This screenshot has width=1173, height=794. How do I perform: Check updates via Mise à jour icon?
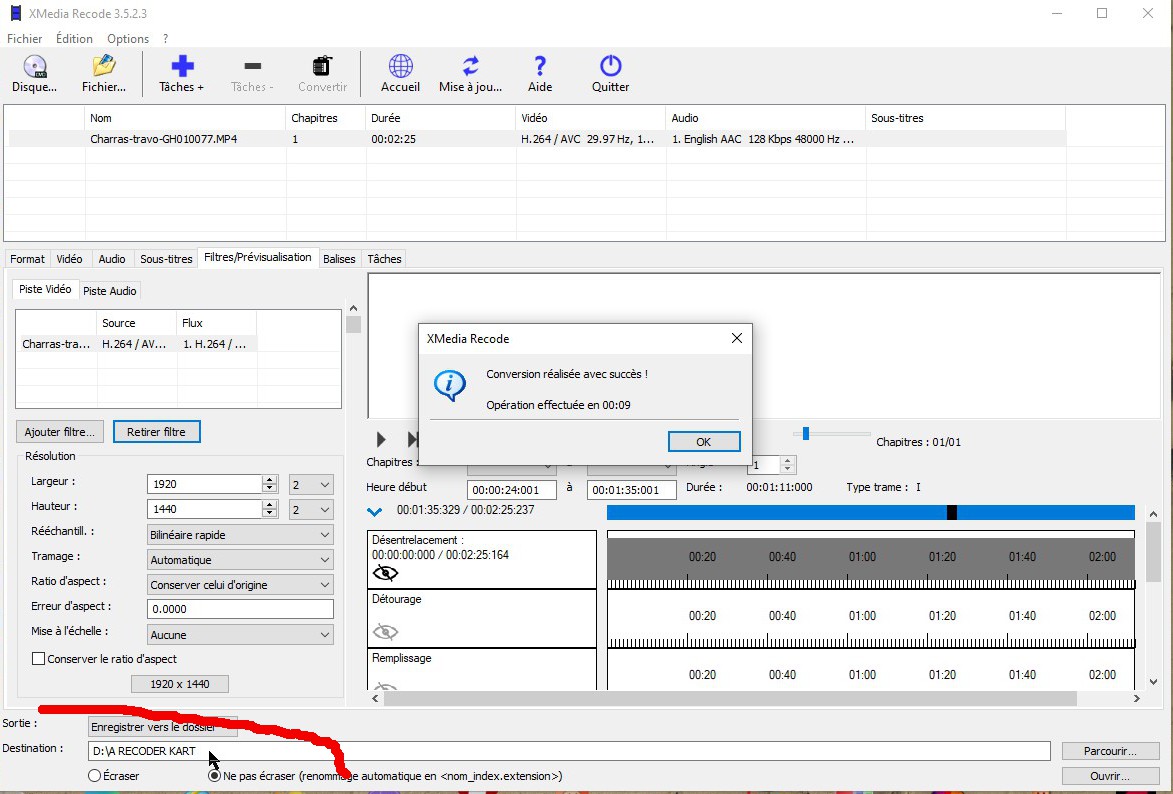tap(471, 73)
